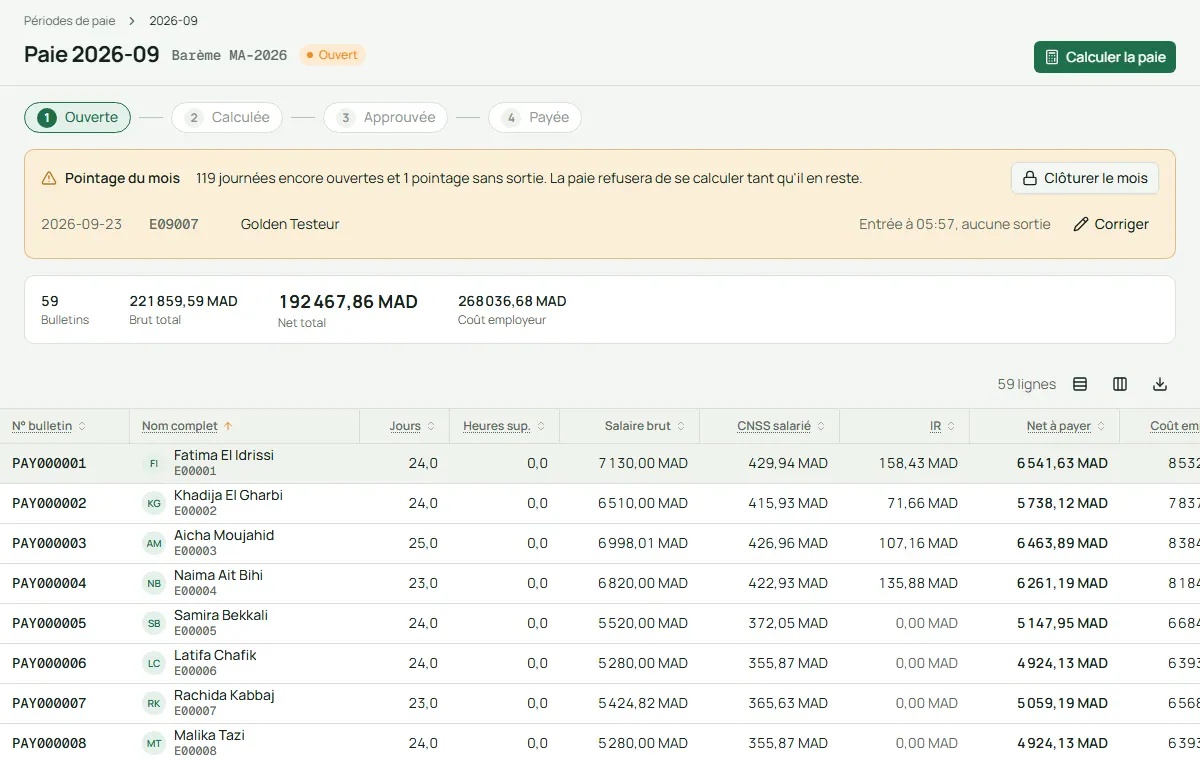Click the FI avatar for Fatima El Idrissi
Screen dimensions: 1200x760
point(154,463)
